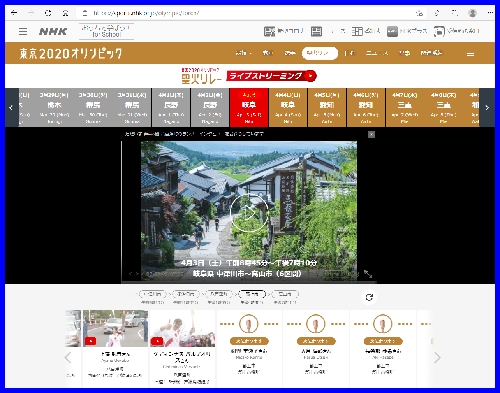This screenshot has width=500, height=393.
Task: Play the Gifu torch relay video
Action: [249, 213]
